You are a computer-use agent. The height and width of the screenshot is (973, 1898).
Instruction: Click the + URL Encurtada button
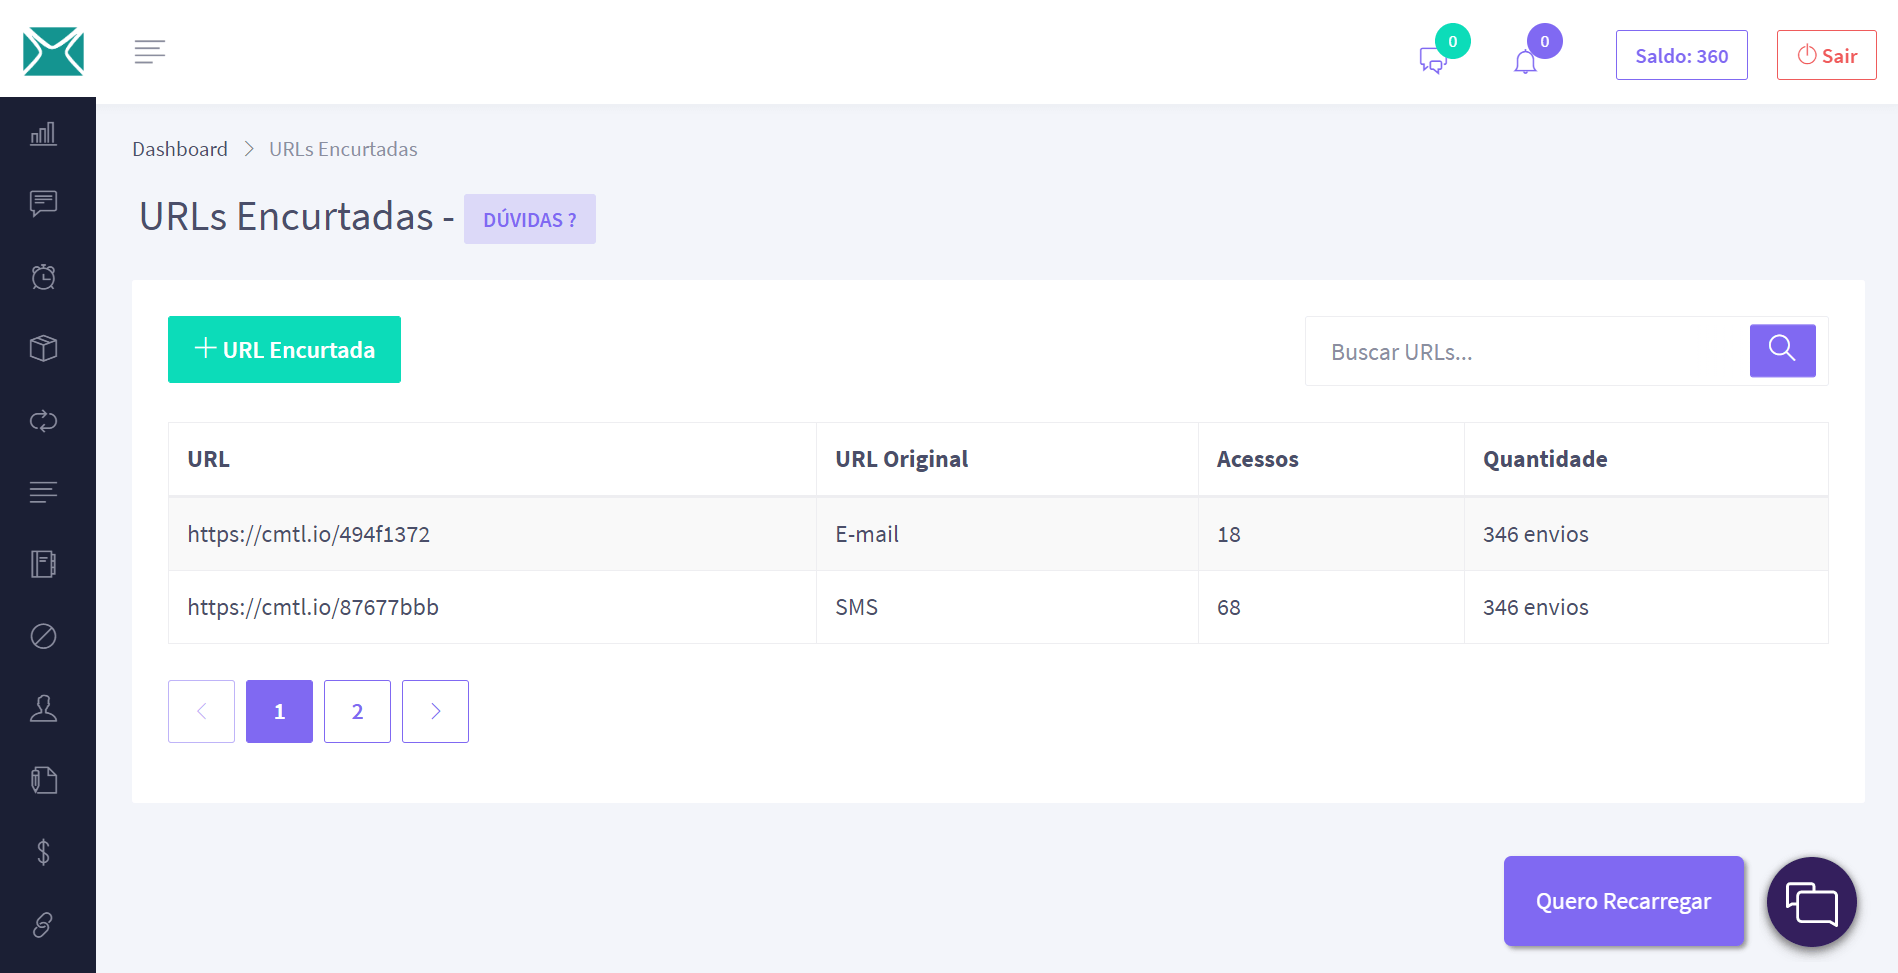[x=284, y=350]
